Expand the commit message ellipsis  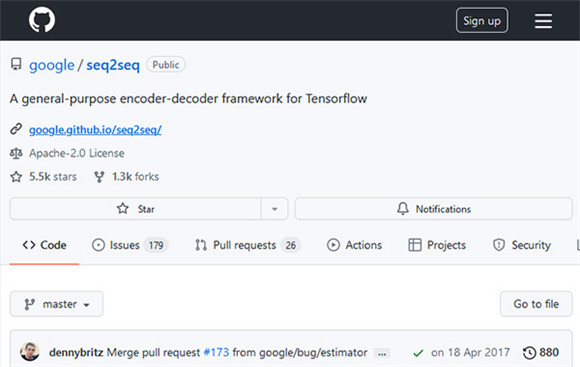382,353
